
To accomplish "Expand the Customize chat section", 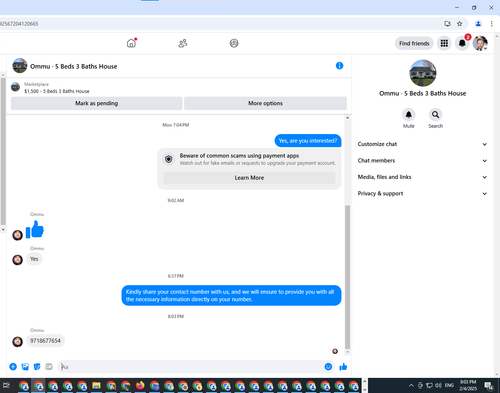I will [x=422, y=144].
